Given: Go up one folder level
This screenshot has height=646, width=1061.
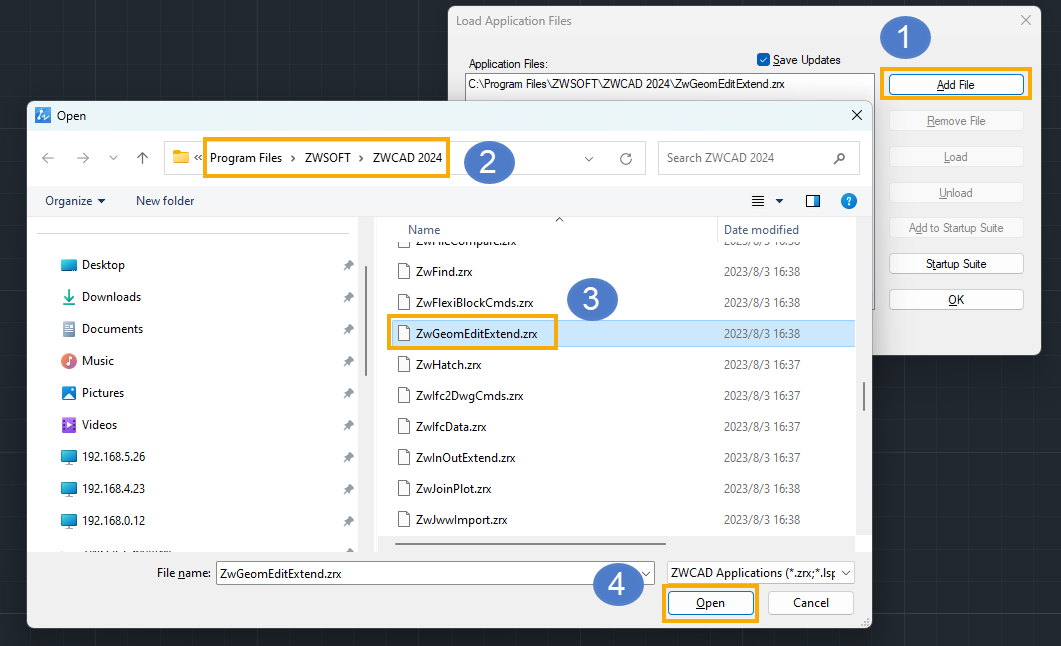Looking at the screenshot, I should coord(142,158).
